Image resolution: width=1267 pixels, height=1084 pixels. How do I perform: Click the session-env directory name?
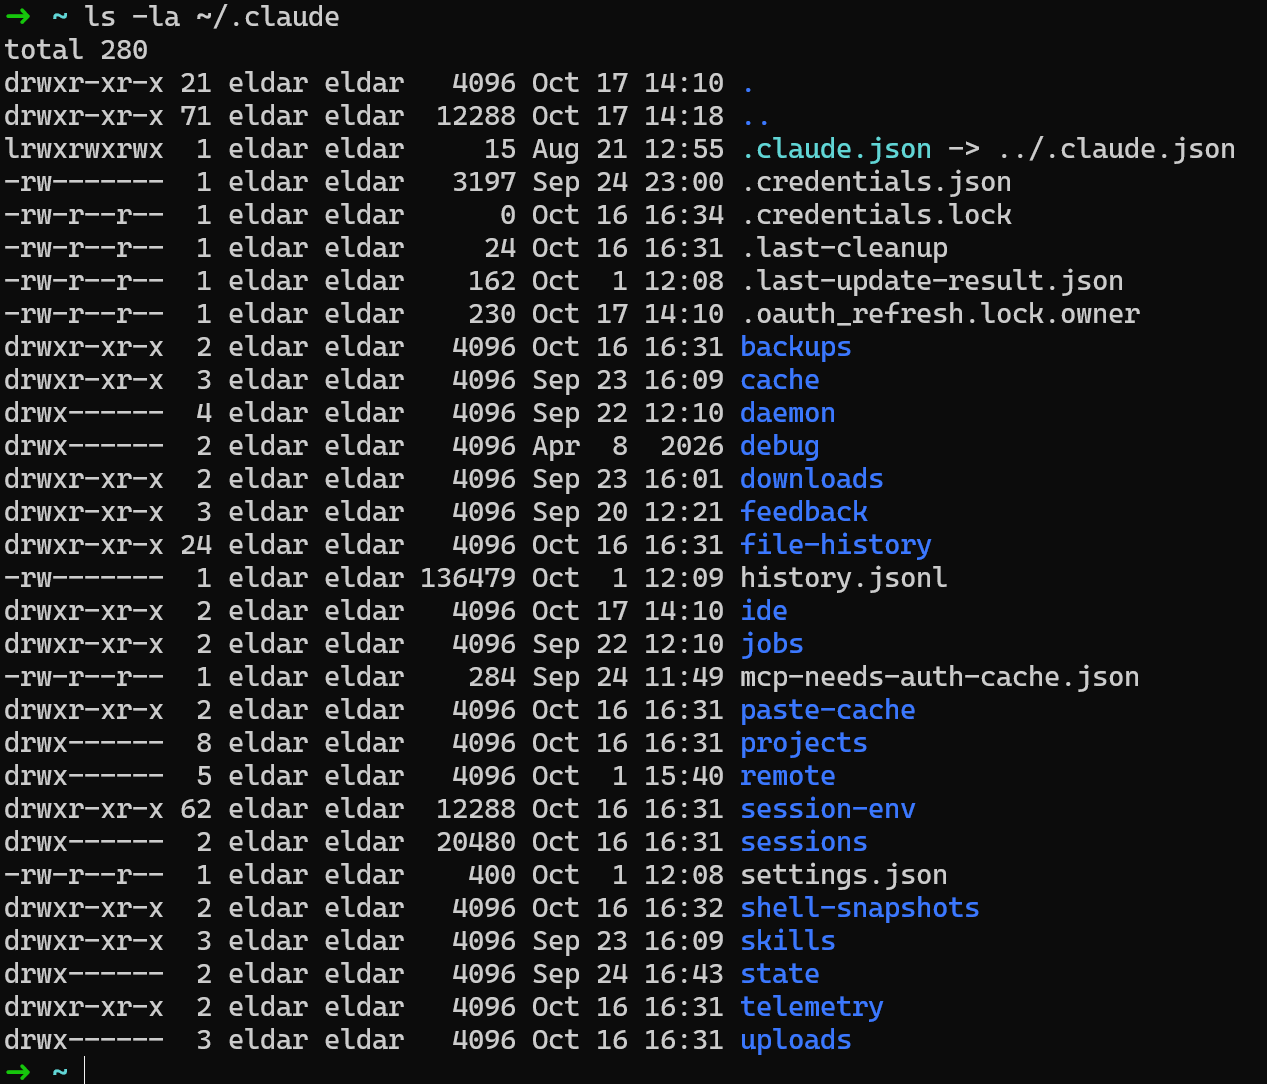click(828, 809)
